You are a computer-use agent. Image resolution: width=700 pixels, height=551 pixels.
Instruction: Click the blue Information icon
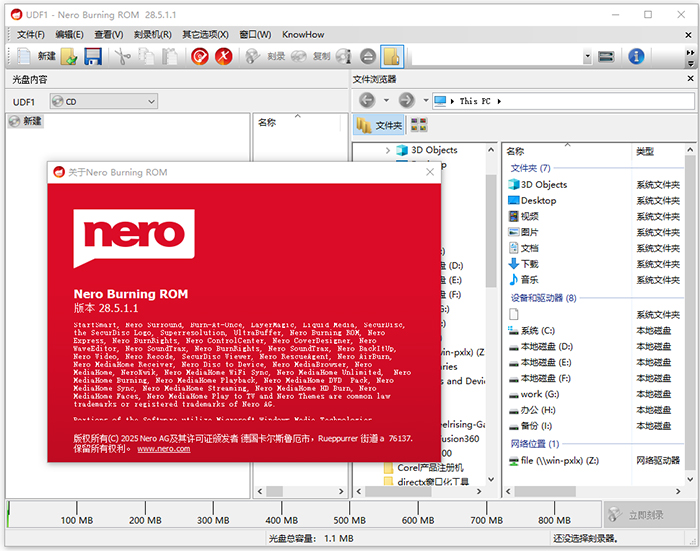(636, 56)
